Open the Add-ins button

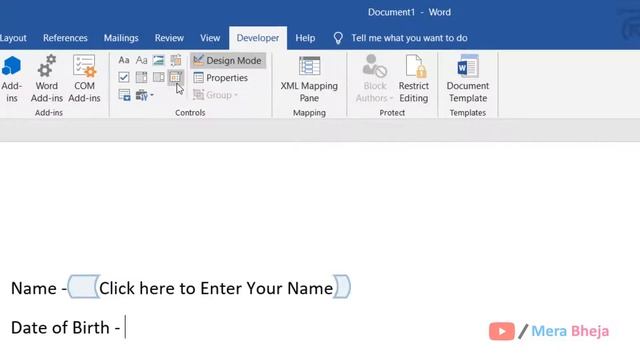point(11,79)
